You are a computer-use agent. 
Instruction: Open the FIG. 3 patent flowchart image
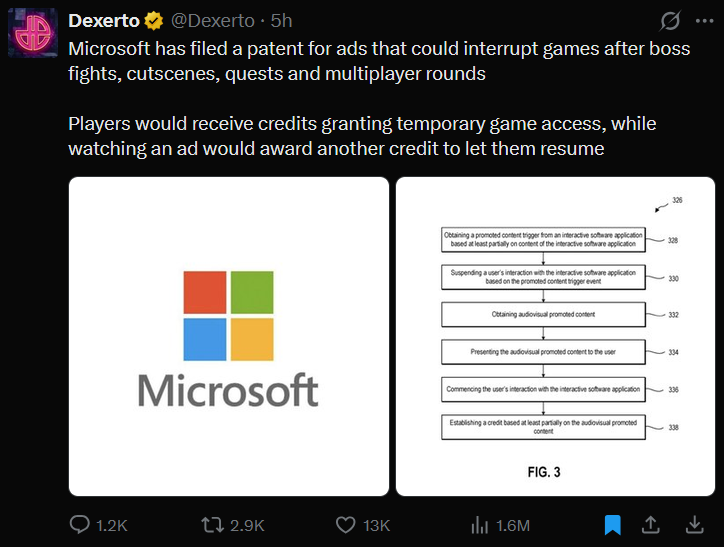tap(555, 337)
